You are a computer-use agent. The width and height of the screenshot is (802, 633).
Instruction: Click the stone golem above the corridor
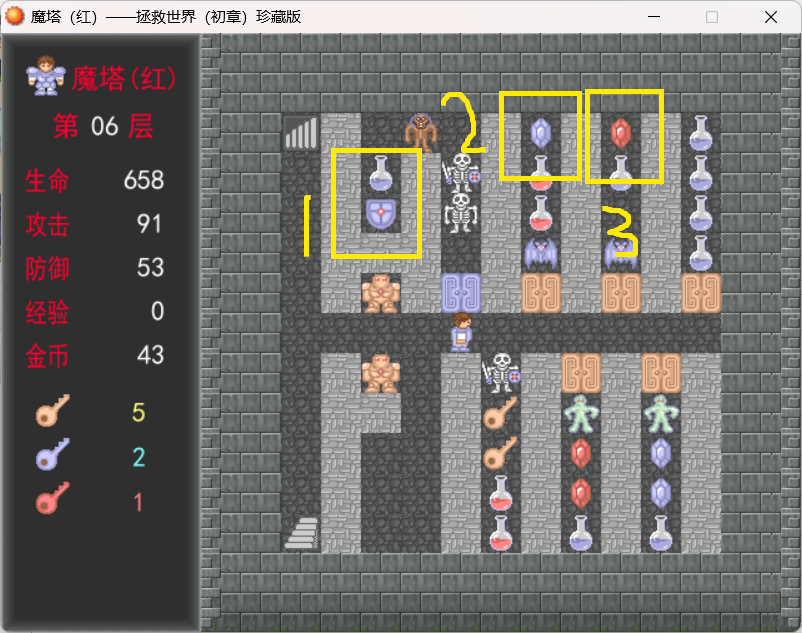click(381, 293)
